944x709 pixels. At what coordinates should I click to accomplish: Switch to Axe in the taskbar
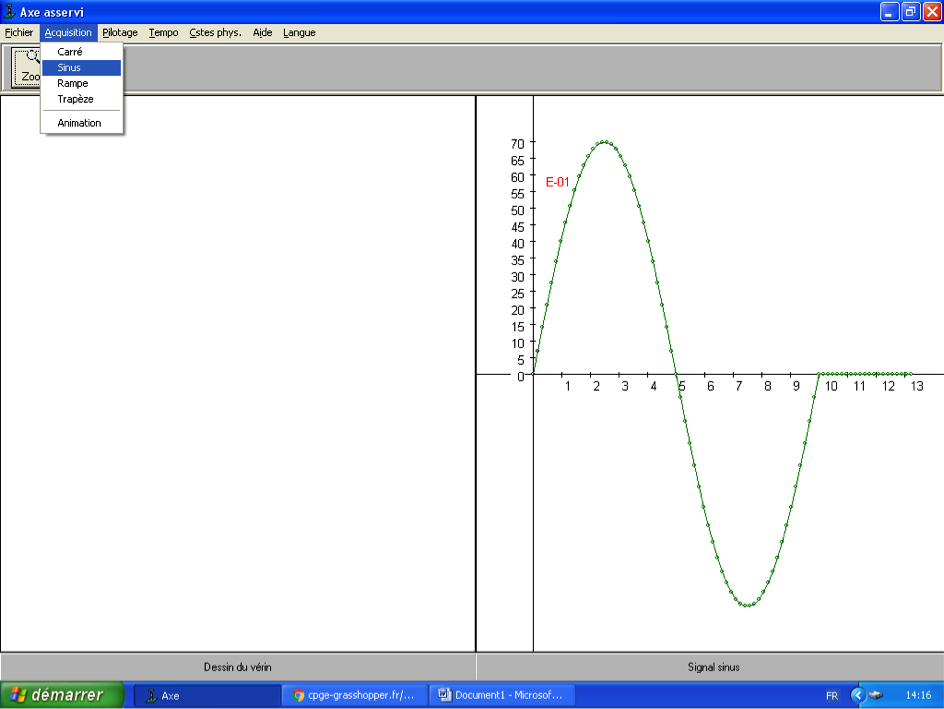click(206, 696)
